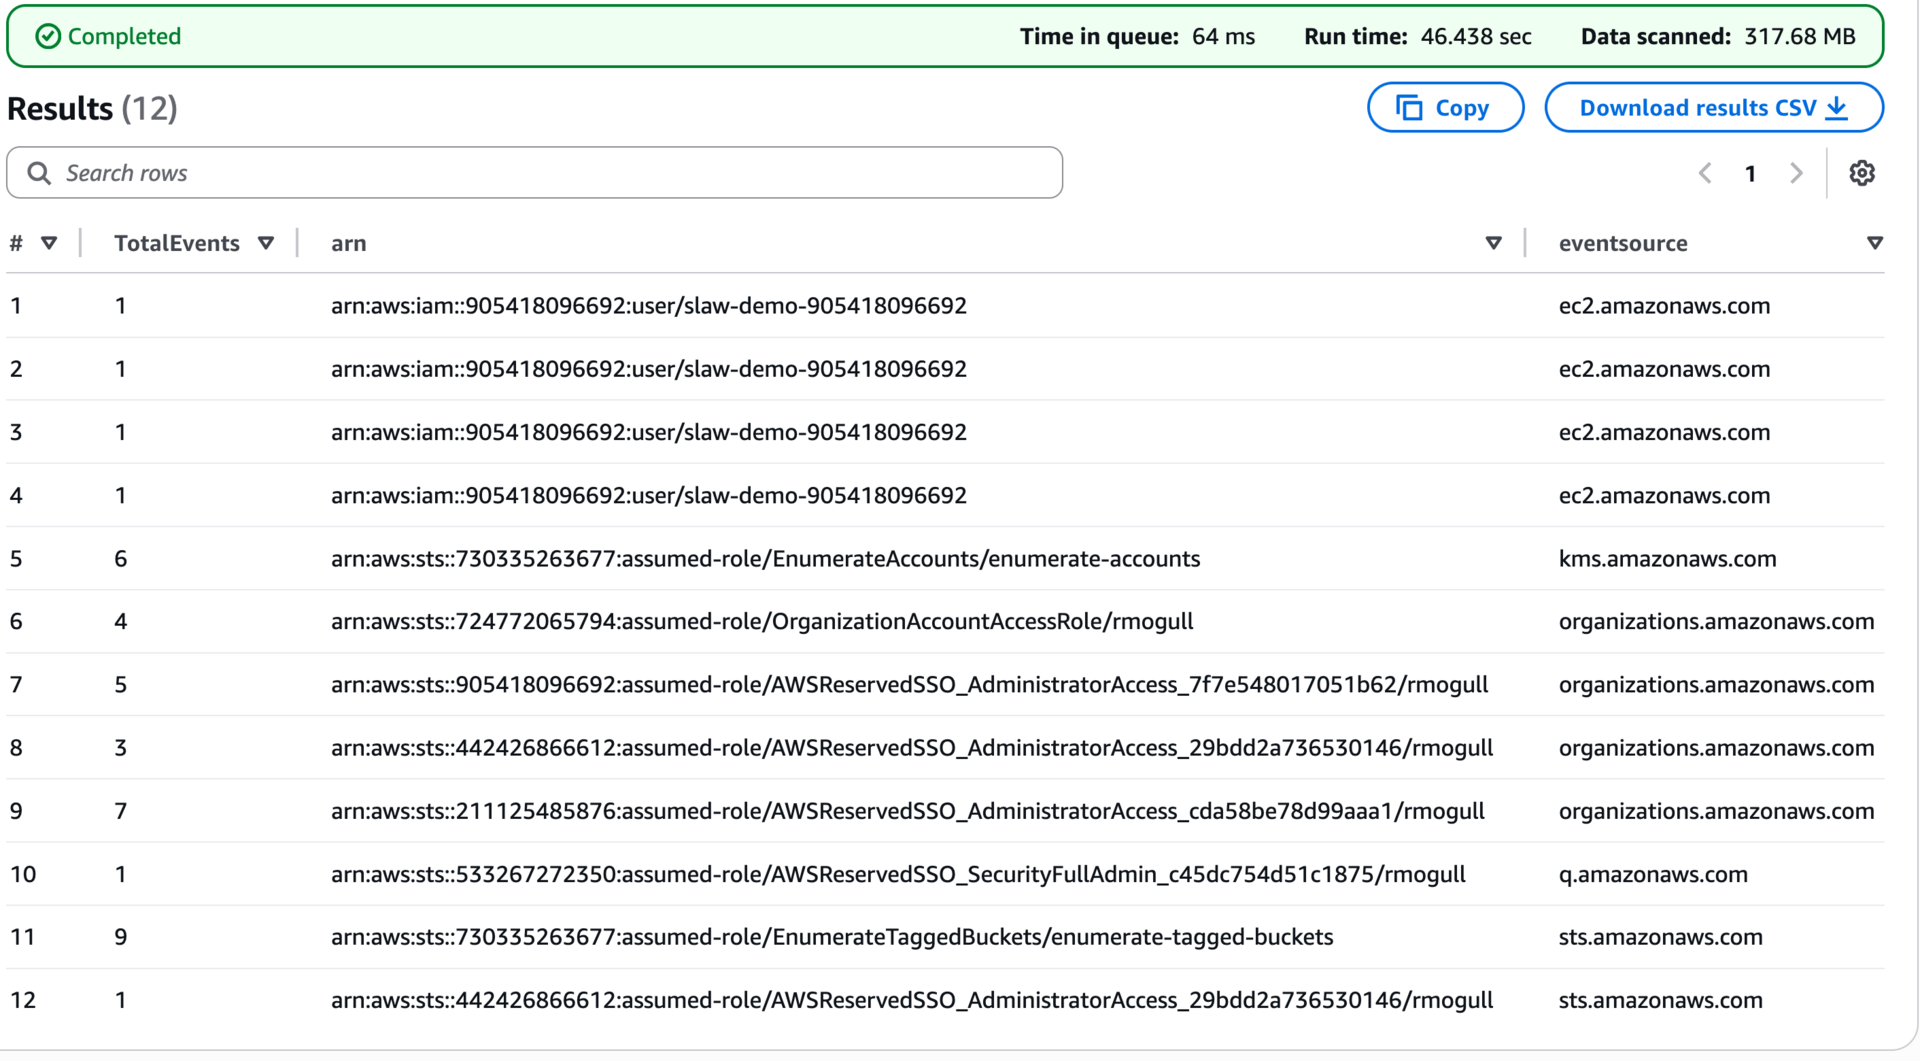Select arn containing 7f7e548017051b62
The height and width of the screenshot is (1061, 1920).
(x=909, y=685)
